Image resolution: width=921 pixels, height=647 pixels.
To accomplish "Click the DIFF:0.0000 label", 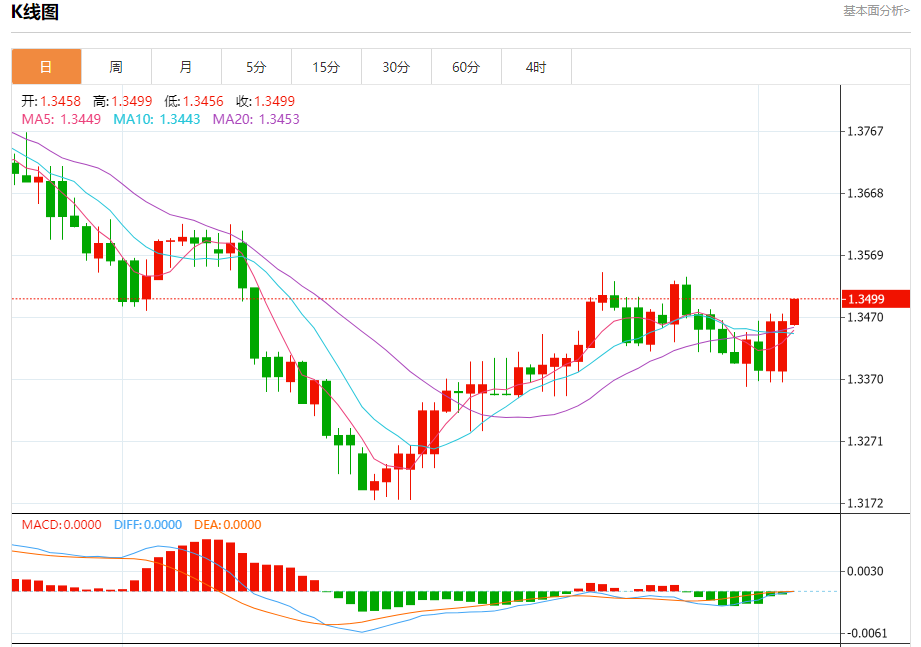I will tap(148, 525).
